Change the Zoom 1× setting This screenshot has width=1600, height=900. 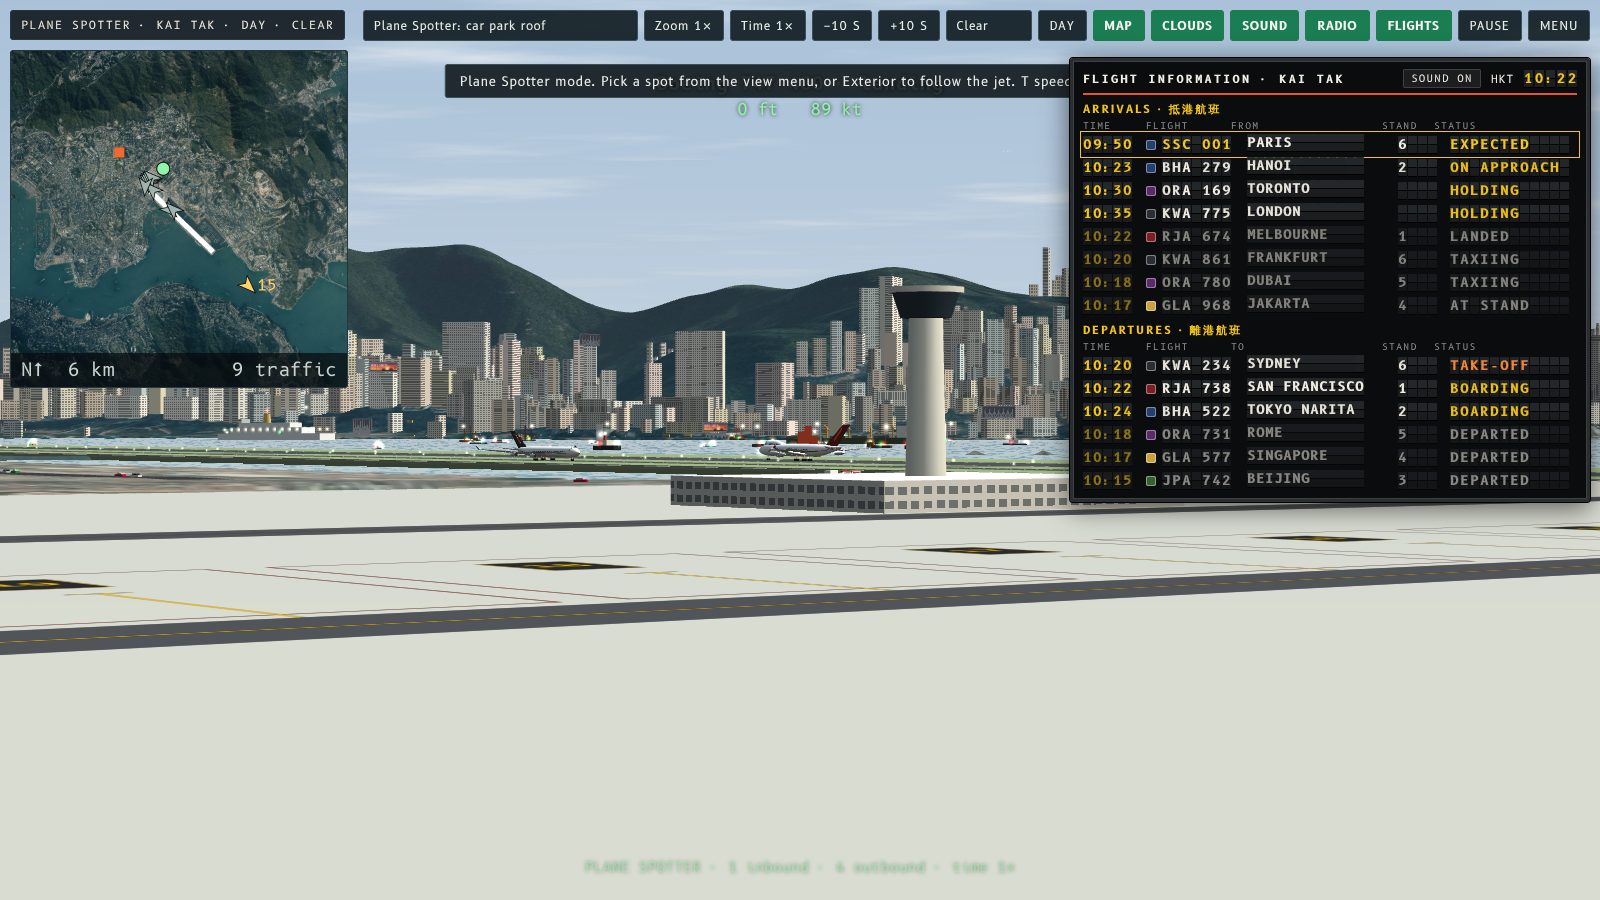click(683, 25)
